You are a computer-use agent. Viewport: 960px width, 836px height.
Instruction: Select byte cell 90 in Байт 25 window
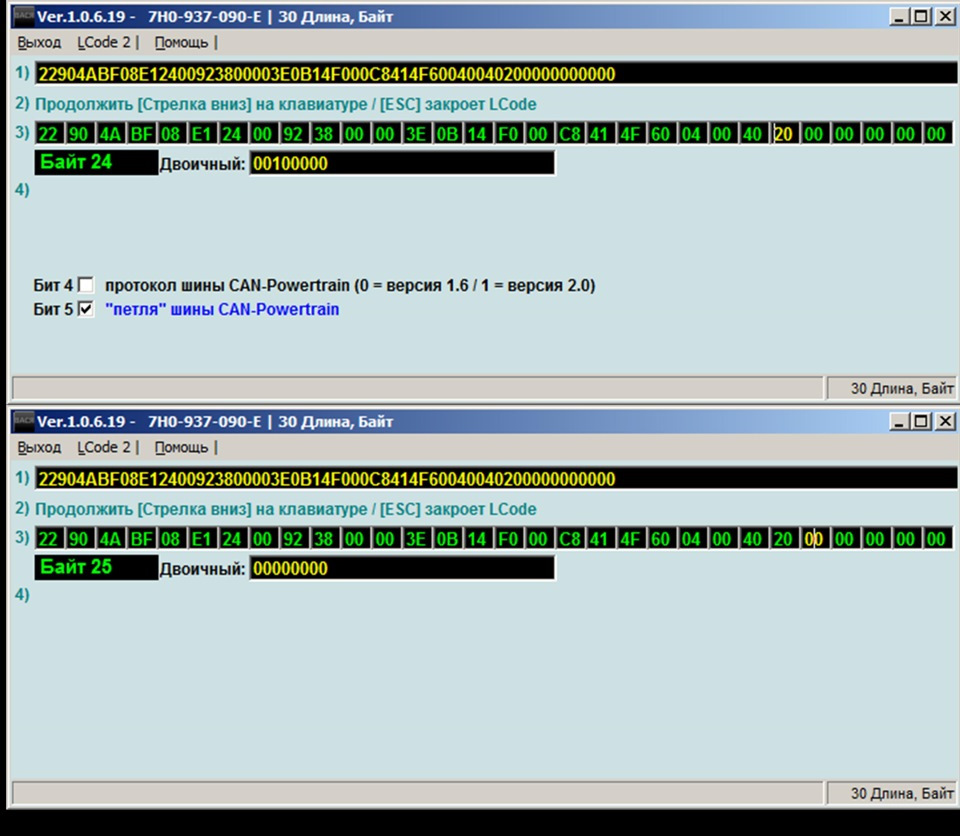80,538
